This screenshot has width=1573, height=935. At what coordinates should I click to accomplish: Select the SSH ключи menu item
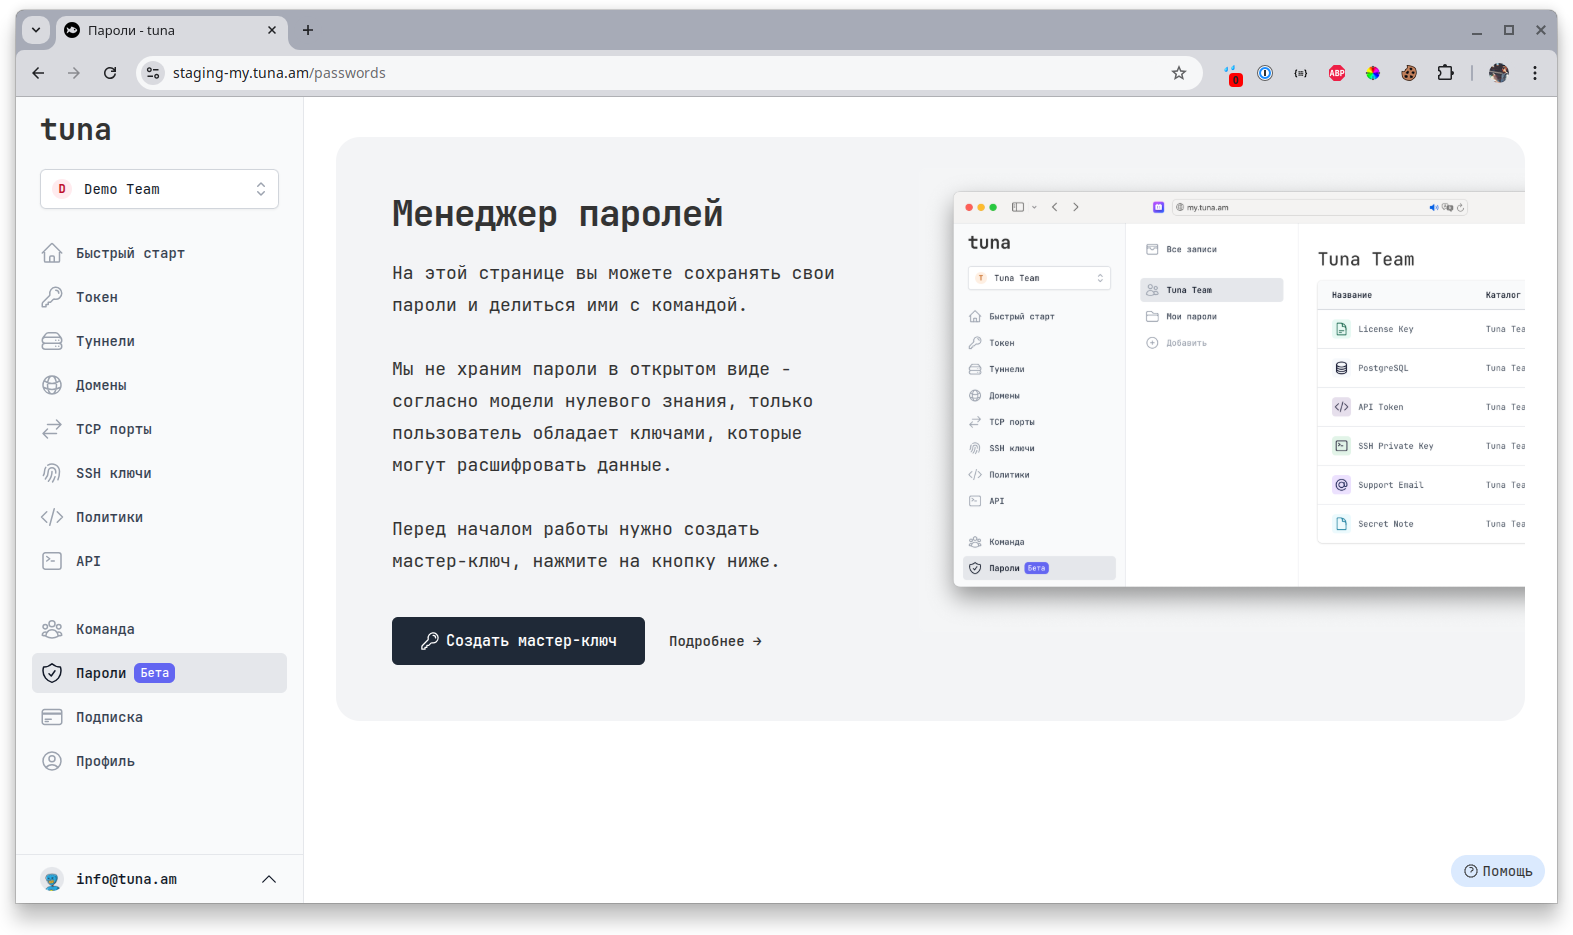(159, 473)
